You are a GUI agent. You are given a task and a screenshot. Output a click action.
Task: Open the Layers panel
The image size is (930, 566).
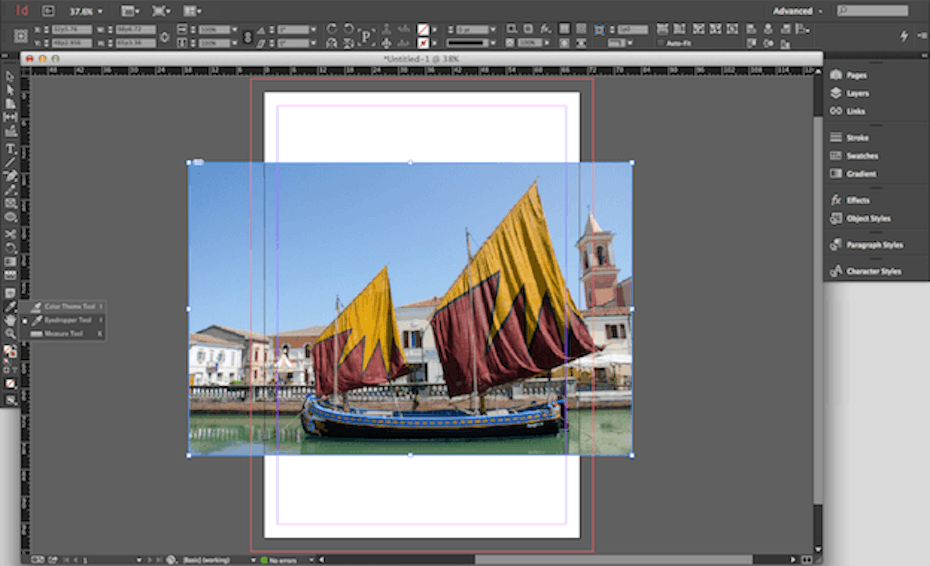(x=857, y=93)
